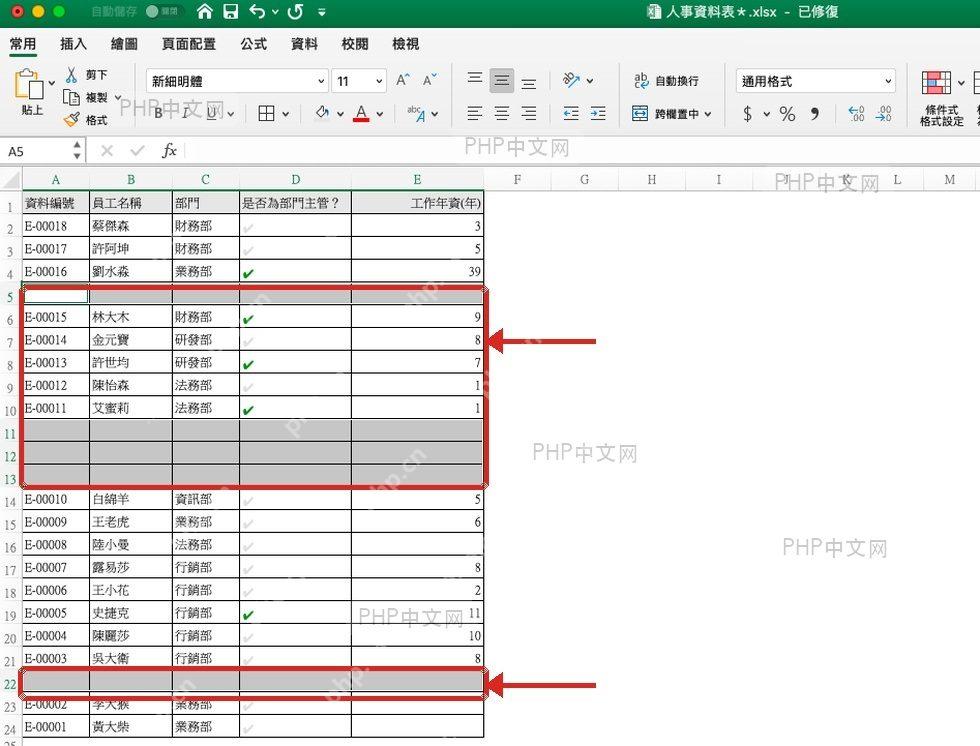
Task: Switch to the 插入 (Insert) tab
Action: tap(73, 44)
